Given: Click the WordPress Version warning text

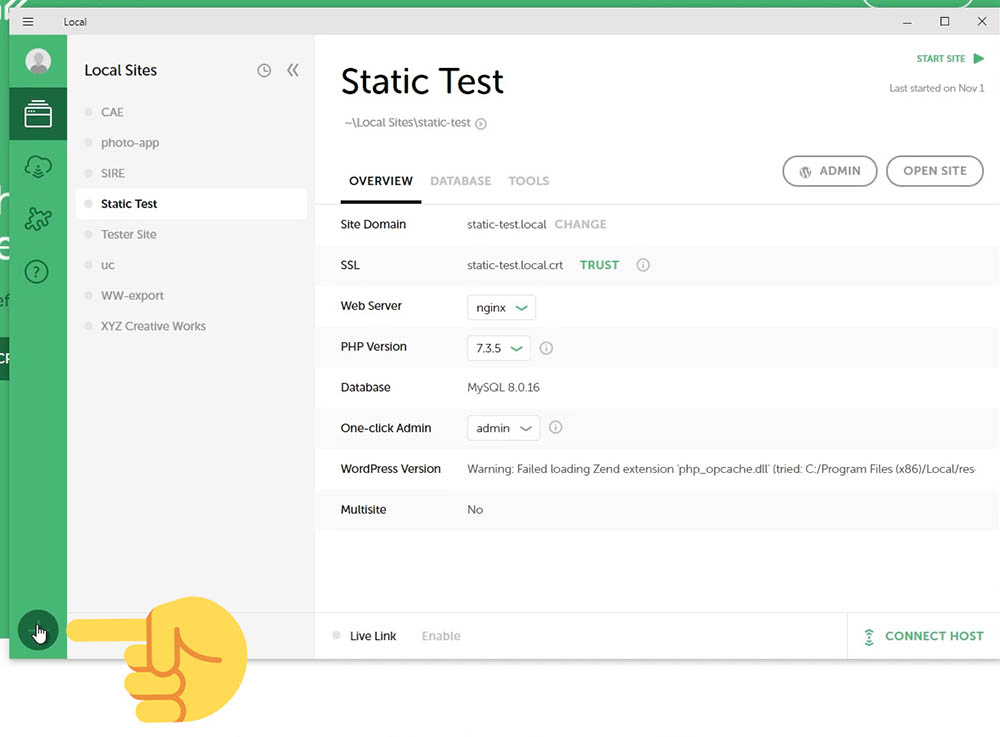Looking at the screenshot, I should [x=721, y=469].
